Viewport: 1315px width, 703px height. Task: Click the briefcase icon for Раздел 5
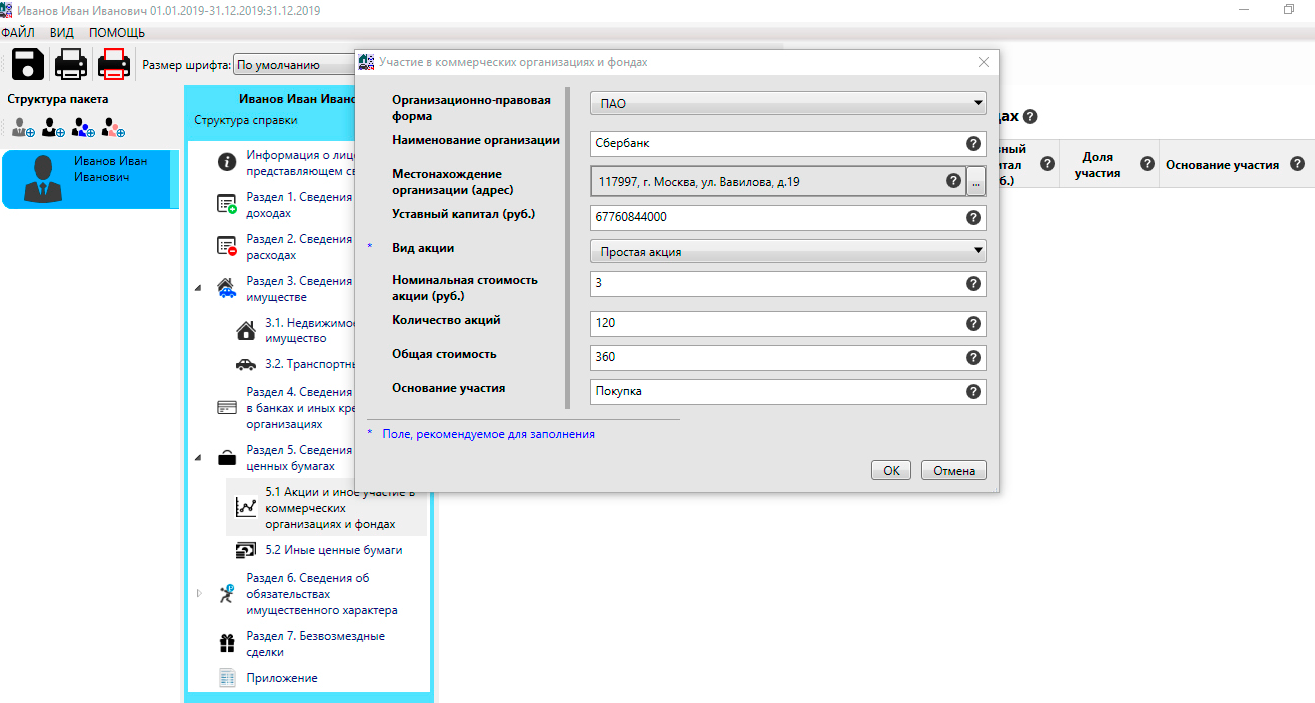(x=227, y=458)
